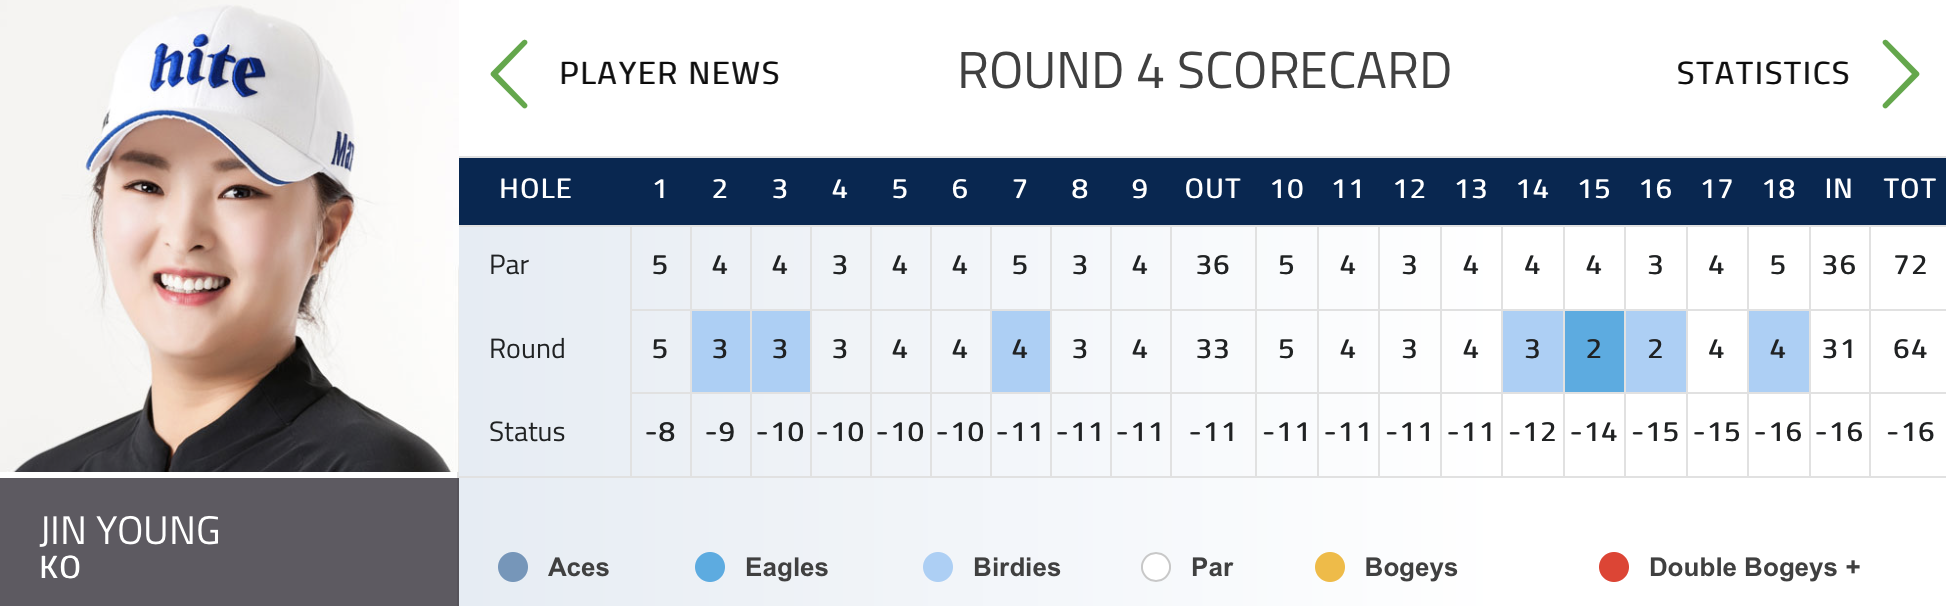Click the Jin Young Ko name banner
Image resolution: width=1946 pixels, height=606 pixels.
(x=229, y=542)
